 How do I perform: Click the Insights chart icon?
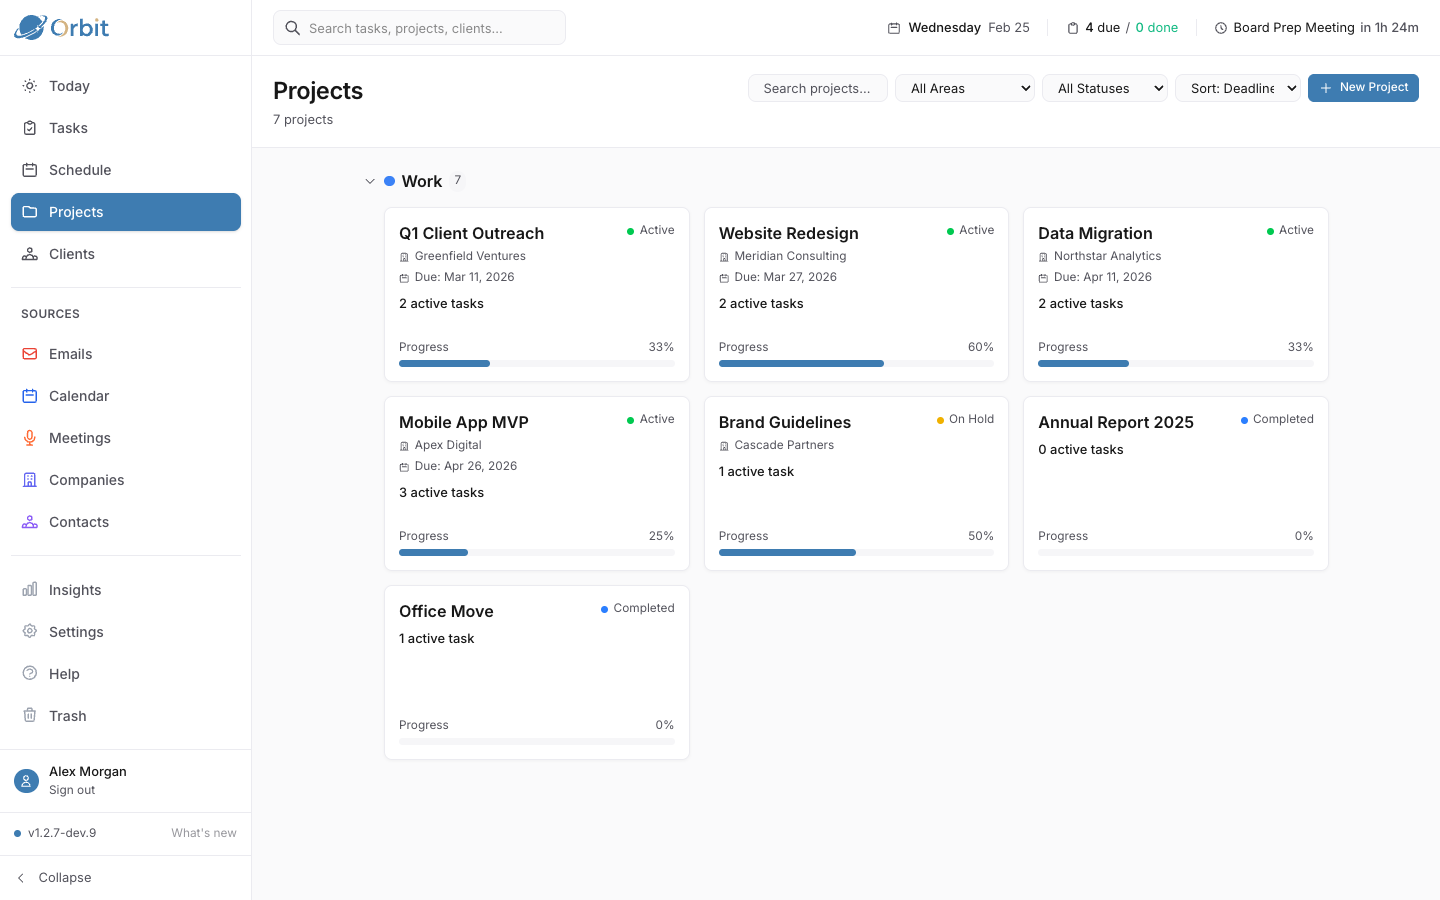[x=30, y=590]
